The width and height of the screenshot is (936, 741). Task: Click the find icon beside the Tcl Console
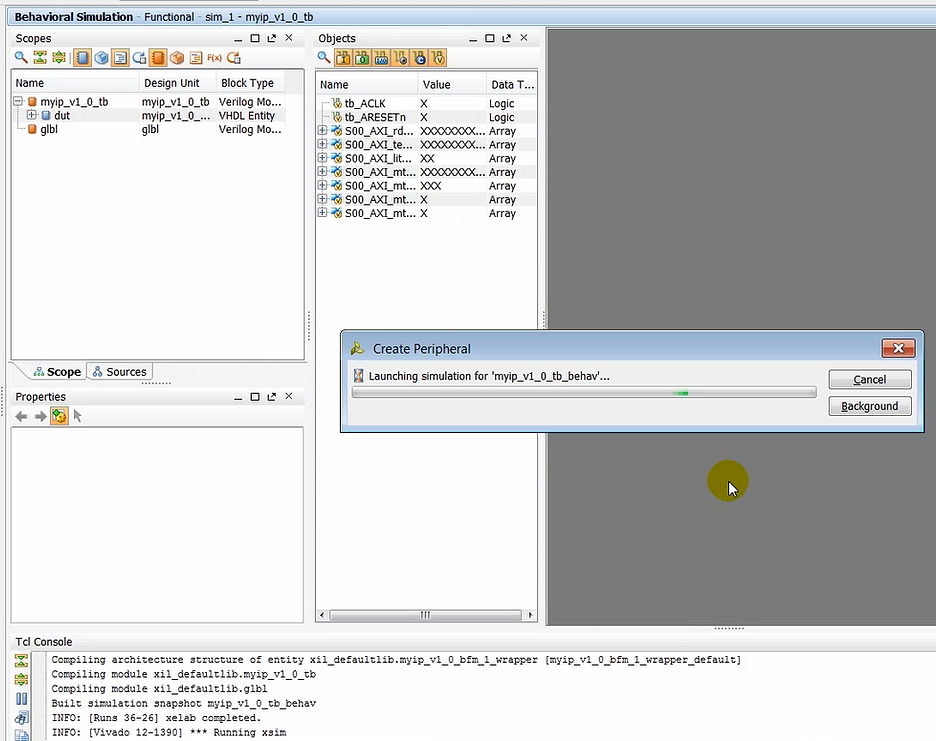(20, 717)
